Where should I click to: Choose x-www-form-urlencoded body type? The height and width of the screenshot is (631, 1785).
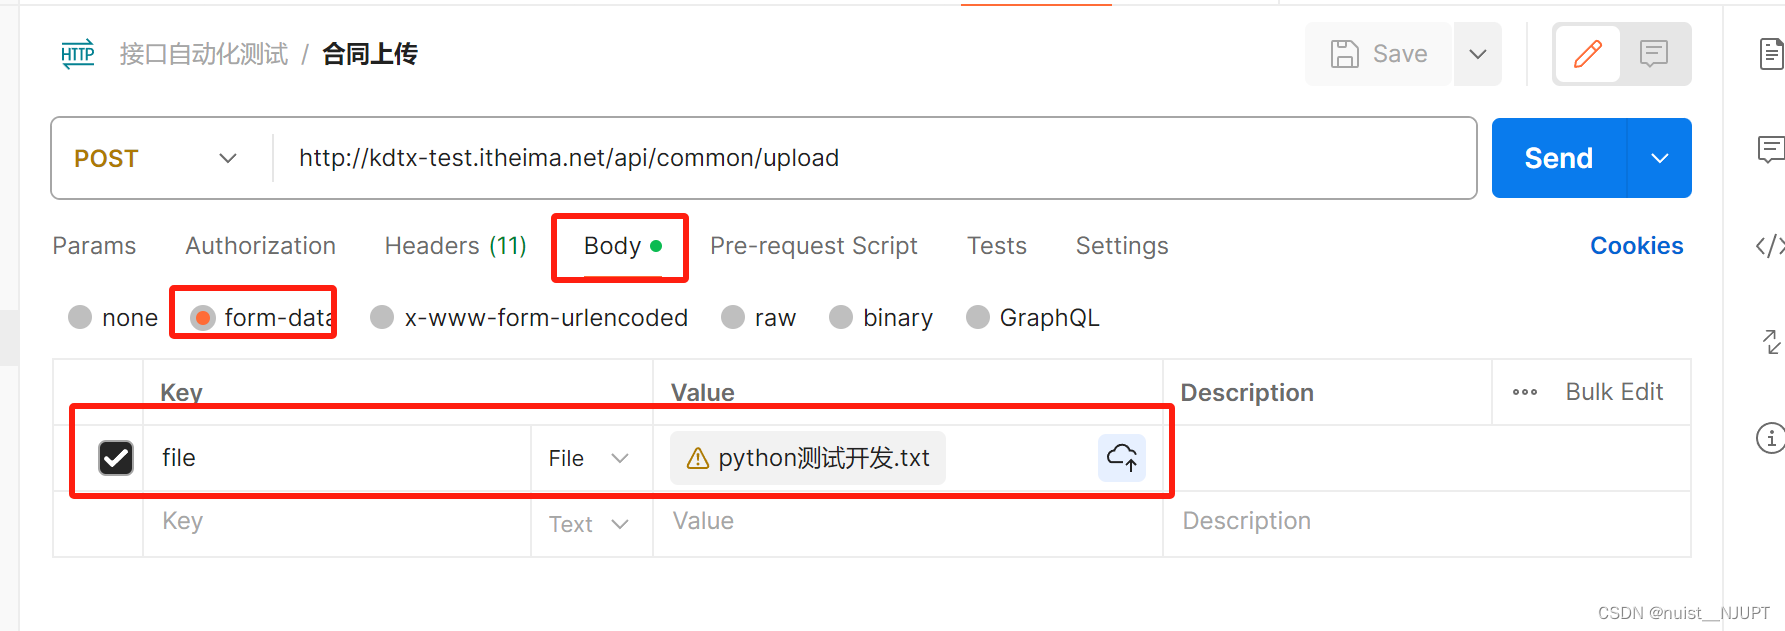pos(382,318)
